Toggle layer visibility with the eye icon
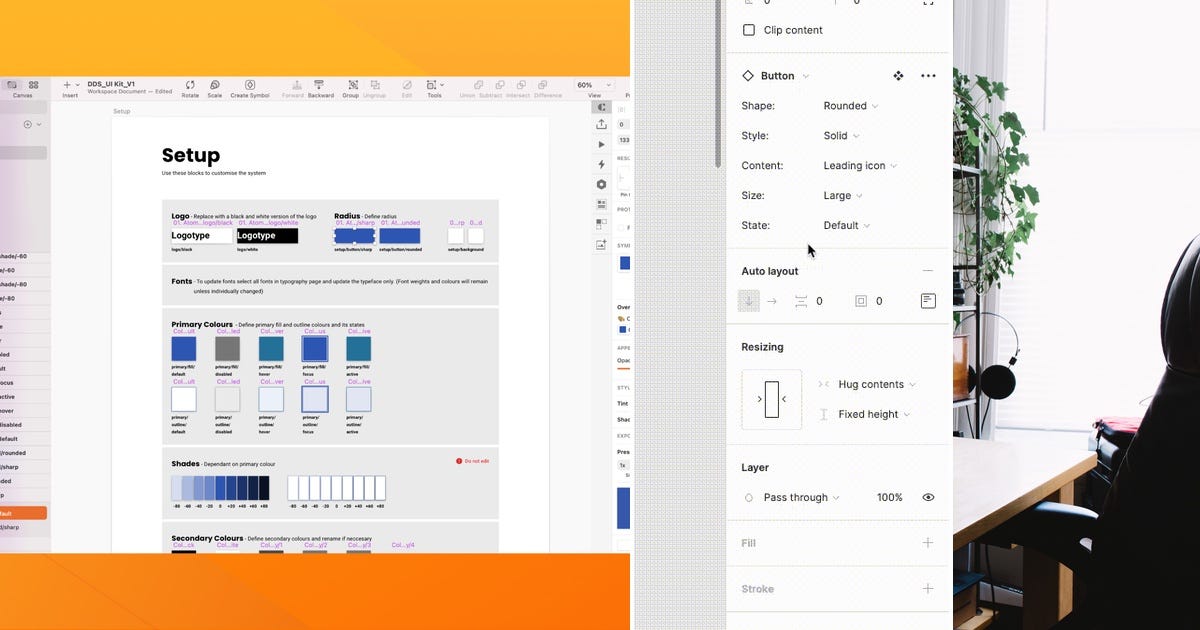1200x630 pixels. [x=928, y=497]
